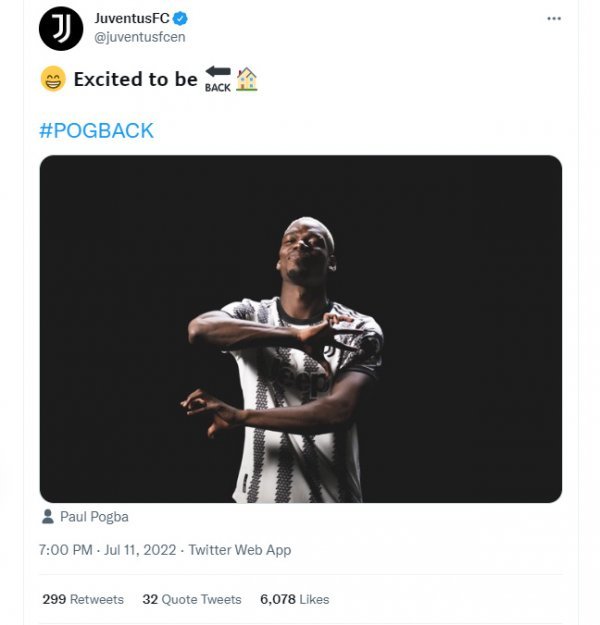Click the house emoji in tweet
Screen dimensions: 600x625
pos(246,79)
